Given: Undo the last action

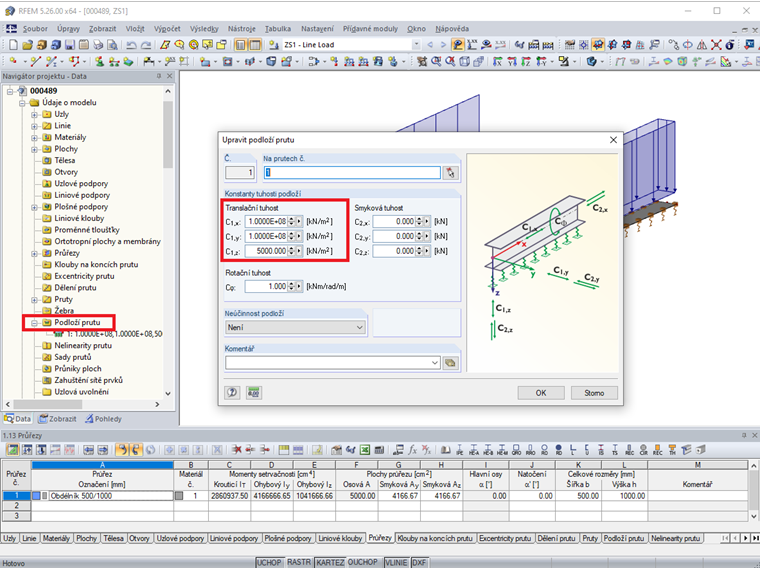Looking at the screenshot, I should (x=131, y=45).
